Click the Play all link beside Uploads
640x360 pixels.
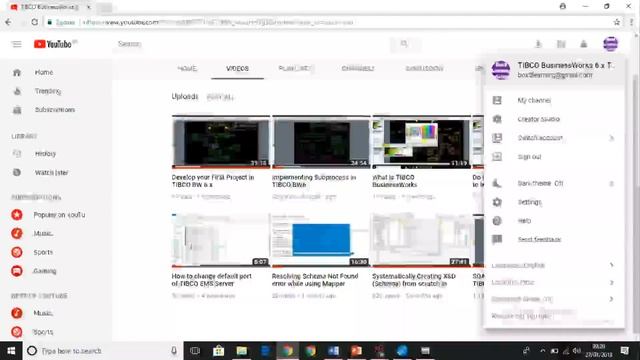(220, 97)
